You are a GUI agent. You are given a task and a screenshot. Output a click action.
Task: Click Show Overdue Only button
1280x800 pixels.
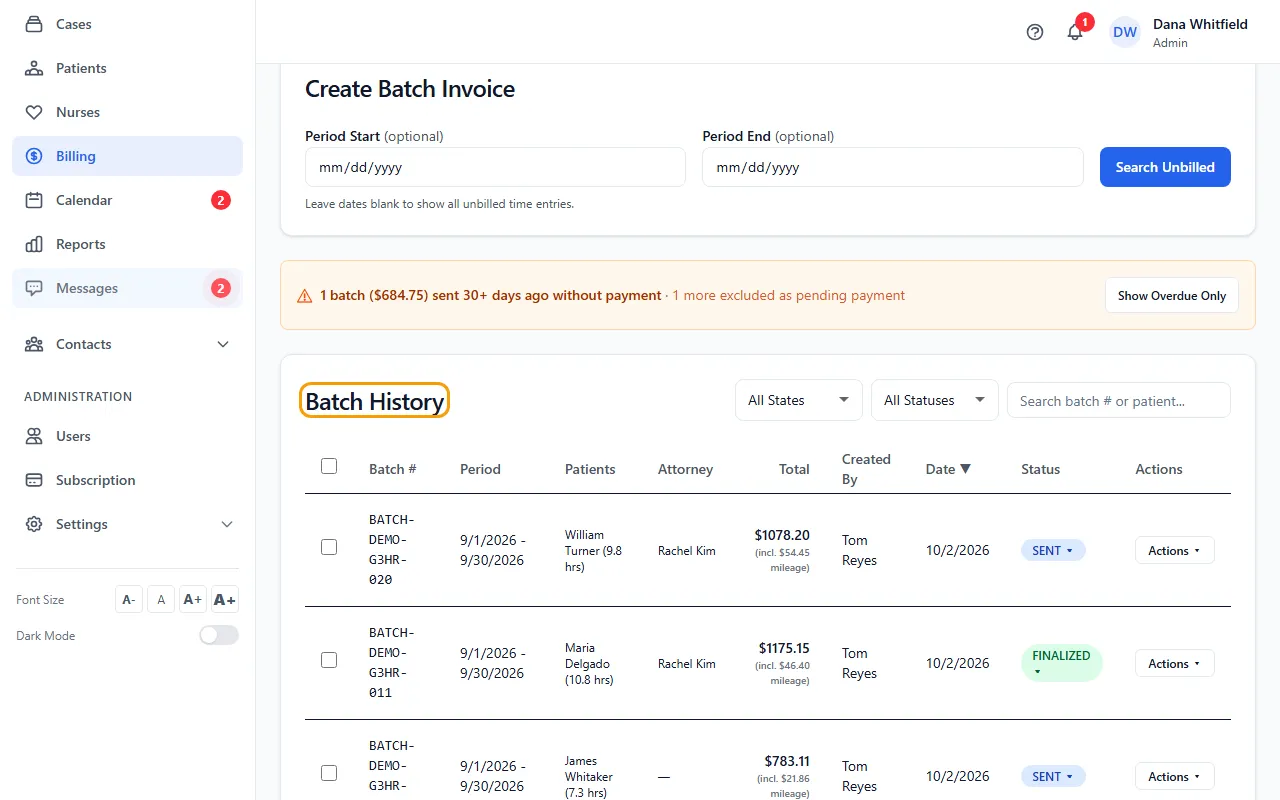click(1172, 296)
